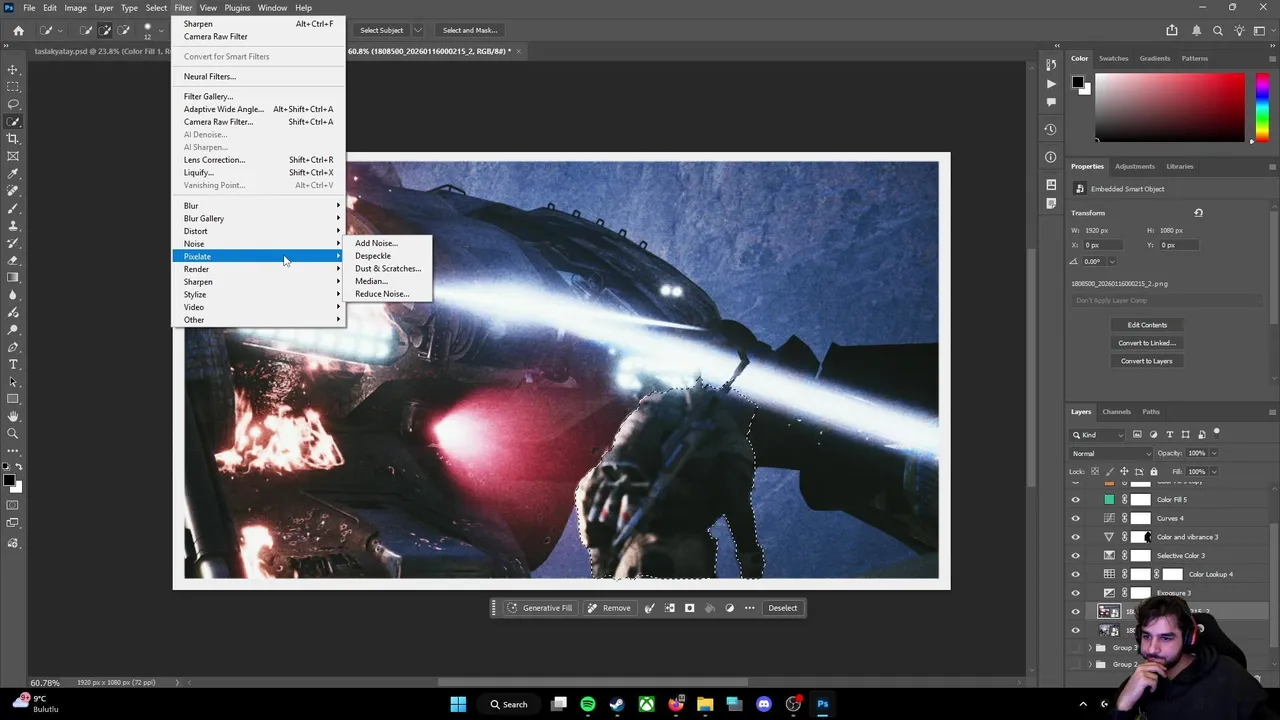The height and width of the screenshot is (720, 1280).
Task: Select the Crop tool
Action: pos(13,139)
